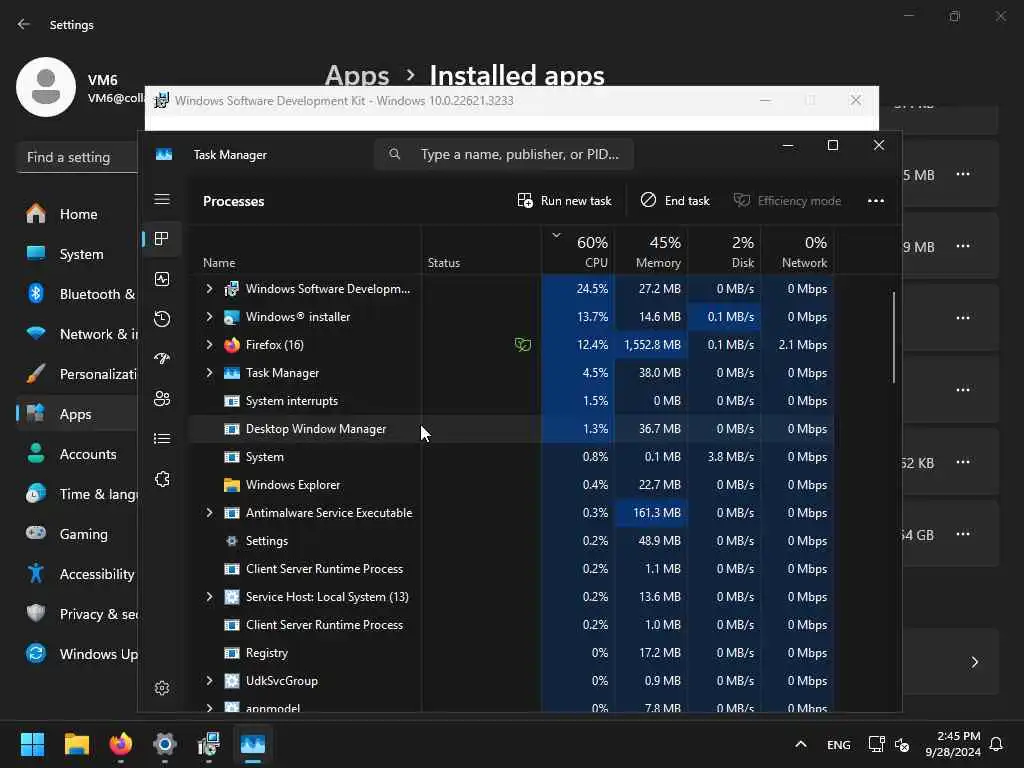Viewport: 1024px width, 768px height.
Task: Click the three-dots more options in Task Manager
Action: (x=876, y=200)
